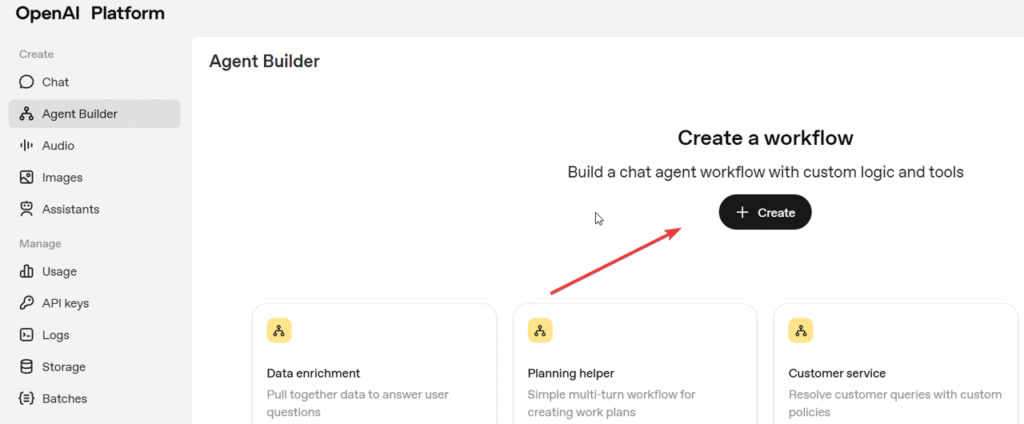Select the API keys key icon
This screenshot has width=1024, height=424.
click(x=27, y=304)
